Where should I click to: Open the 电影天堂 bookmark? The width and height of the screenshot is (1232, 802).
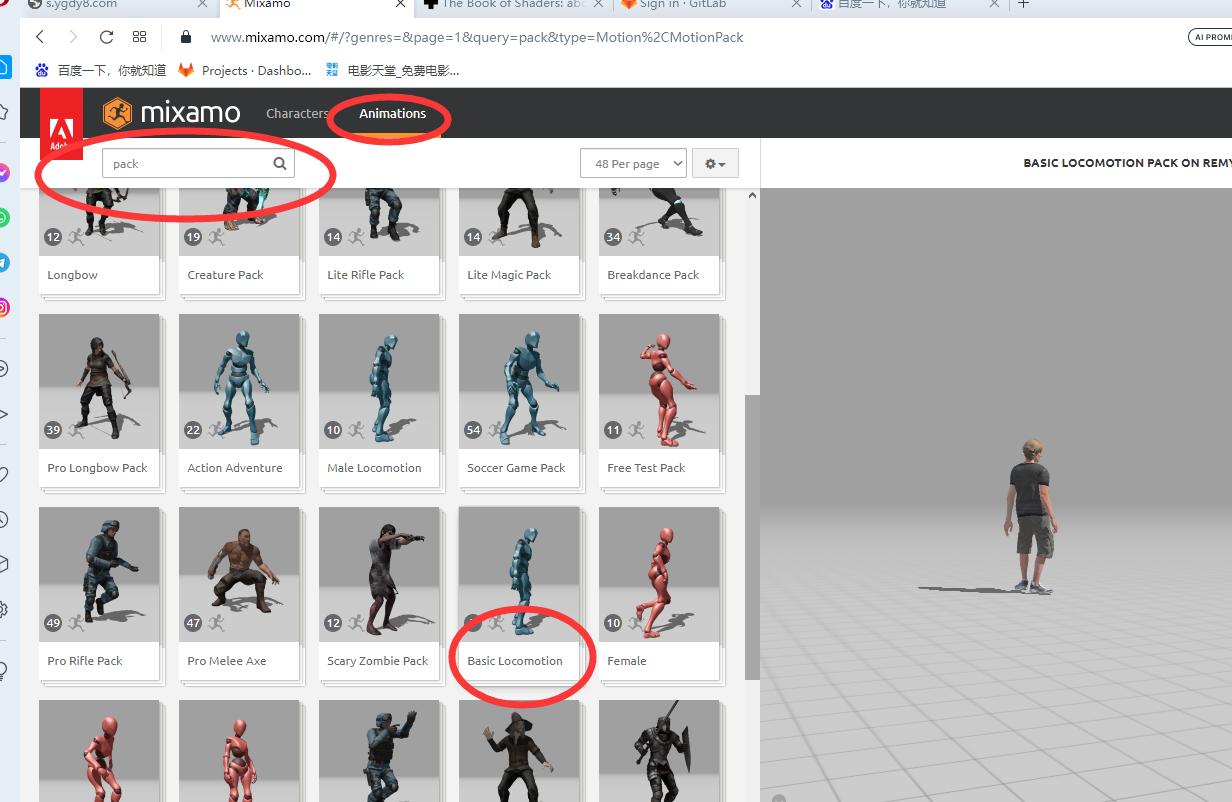pos(392,70)
